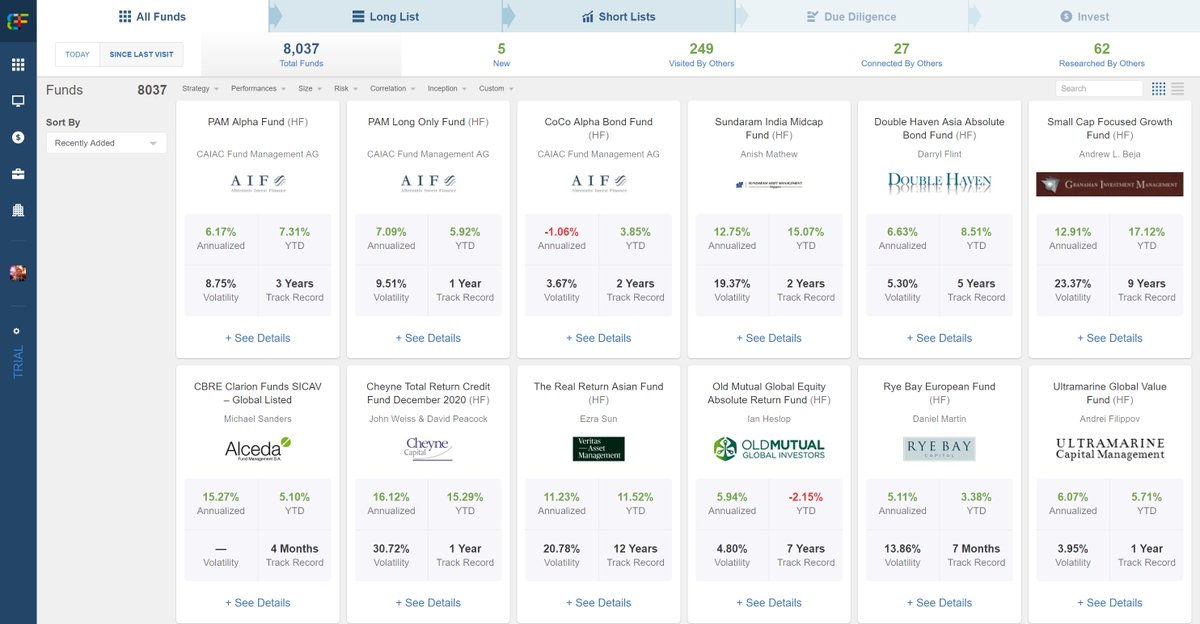This screenshot has width=1200, height=624.
Task: Expand the Size filter dropdown
Action: coord(309,89)
